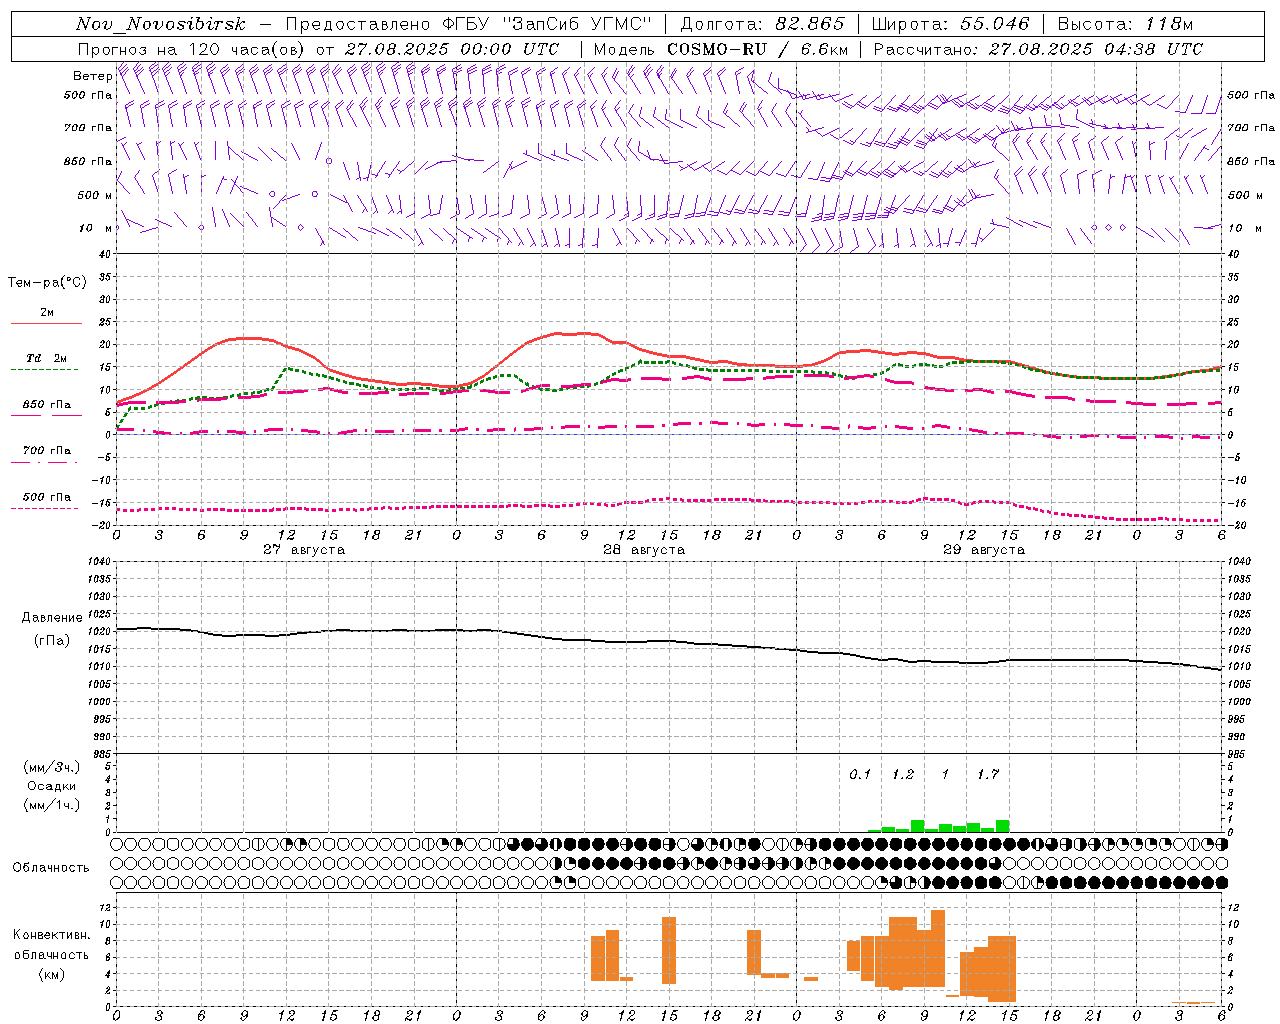The width and height of the screenshot is (1280, 1024).
Task: Click the "Высота: 118м" header value
Action: click(1125, 24)
